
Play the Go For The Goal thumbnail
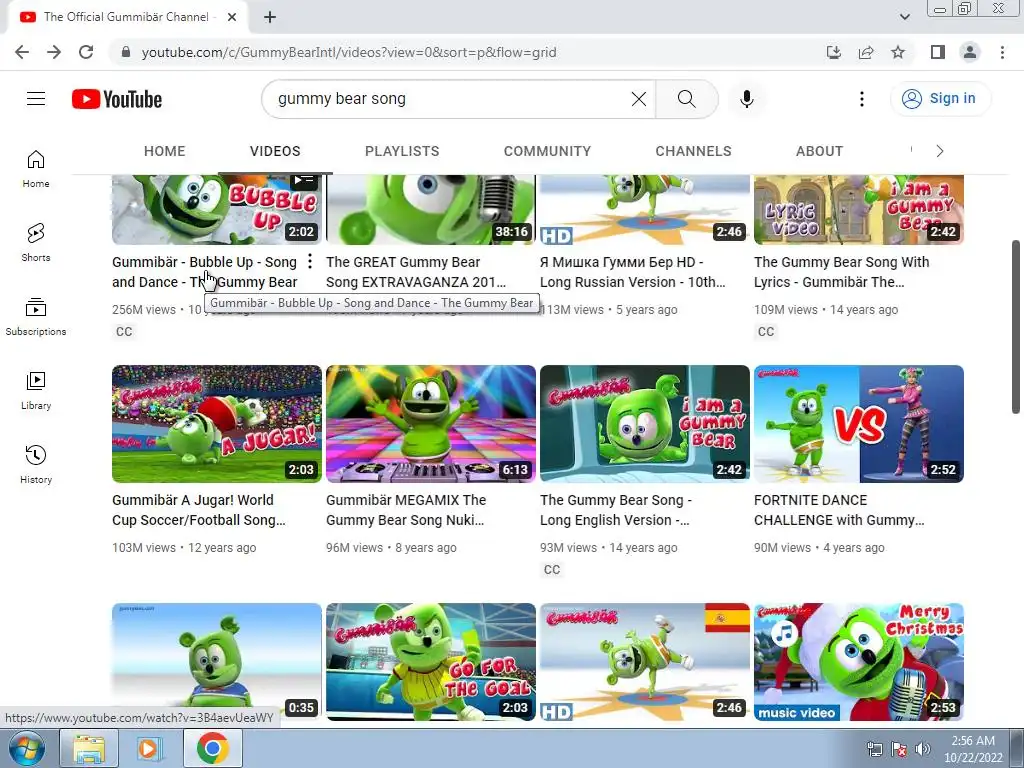pyautogui.click(x=431, y=662)
